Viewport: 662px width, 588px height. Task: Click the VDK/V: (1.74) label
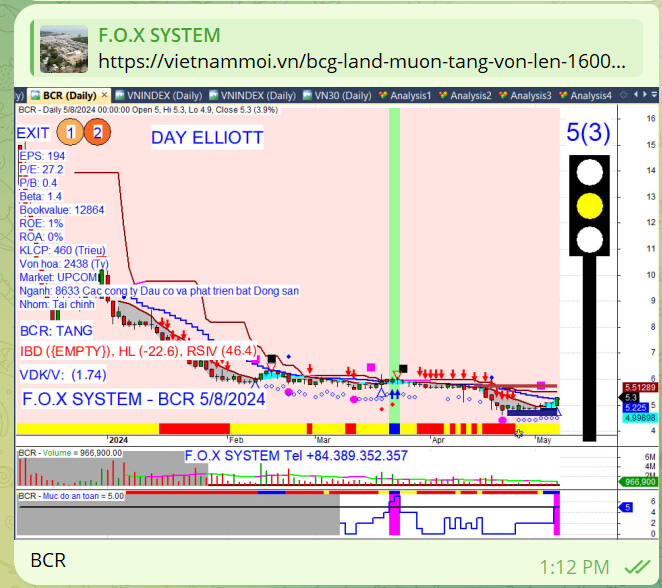point(62,374)
